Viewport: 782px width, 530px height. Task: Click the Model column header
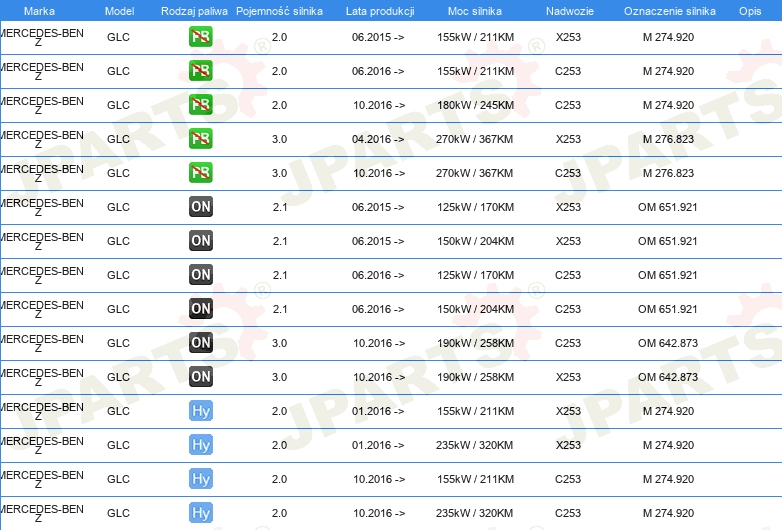(119, 11)
